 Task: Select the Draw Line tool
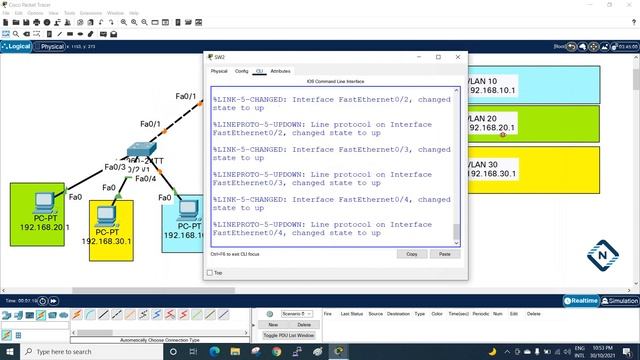(60, 34)
